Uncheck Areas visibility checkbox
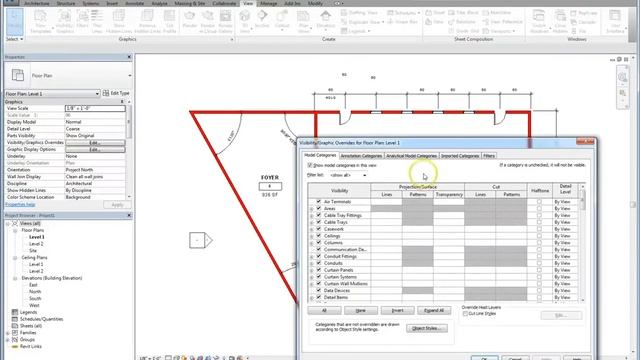The image size is (640, 360). tap(318, 209)
